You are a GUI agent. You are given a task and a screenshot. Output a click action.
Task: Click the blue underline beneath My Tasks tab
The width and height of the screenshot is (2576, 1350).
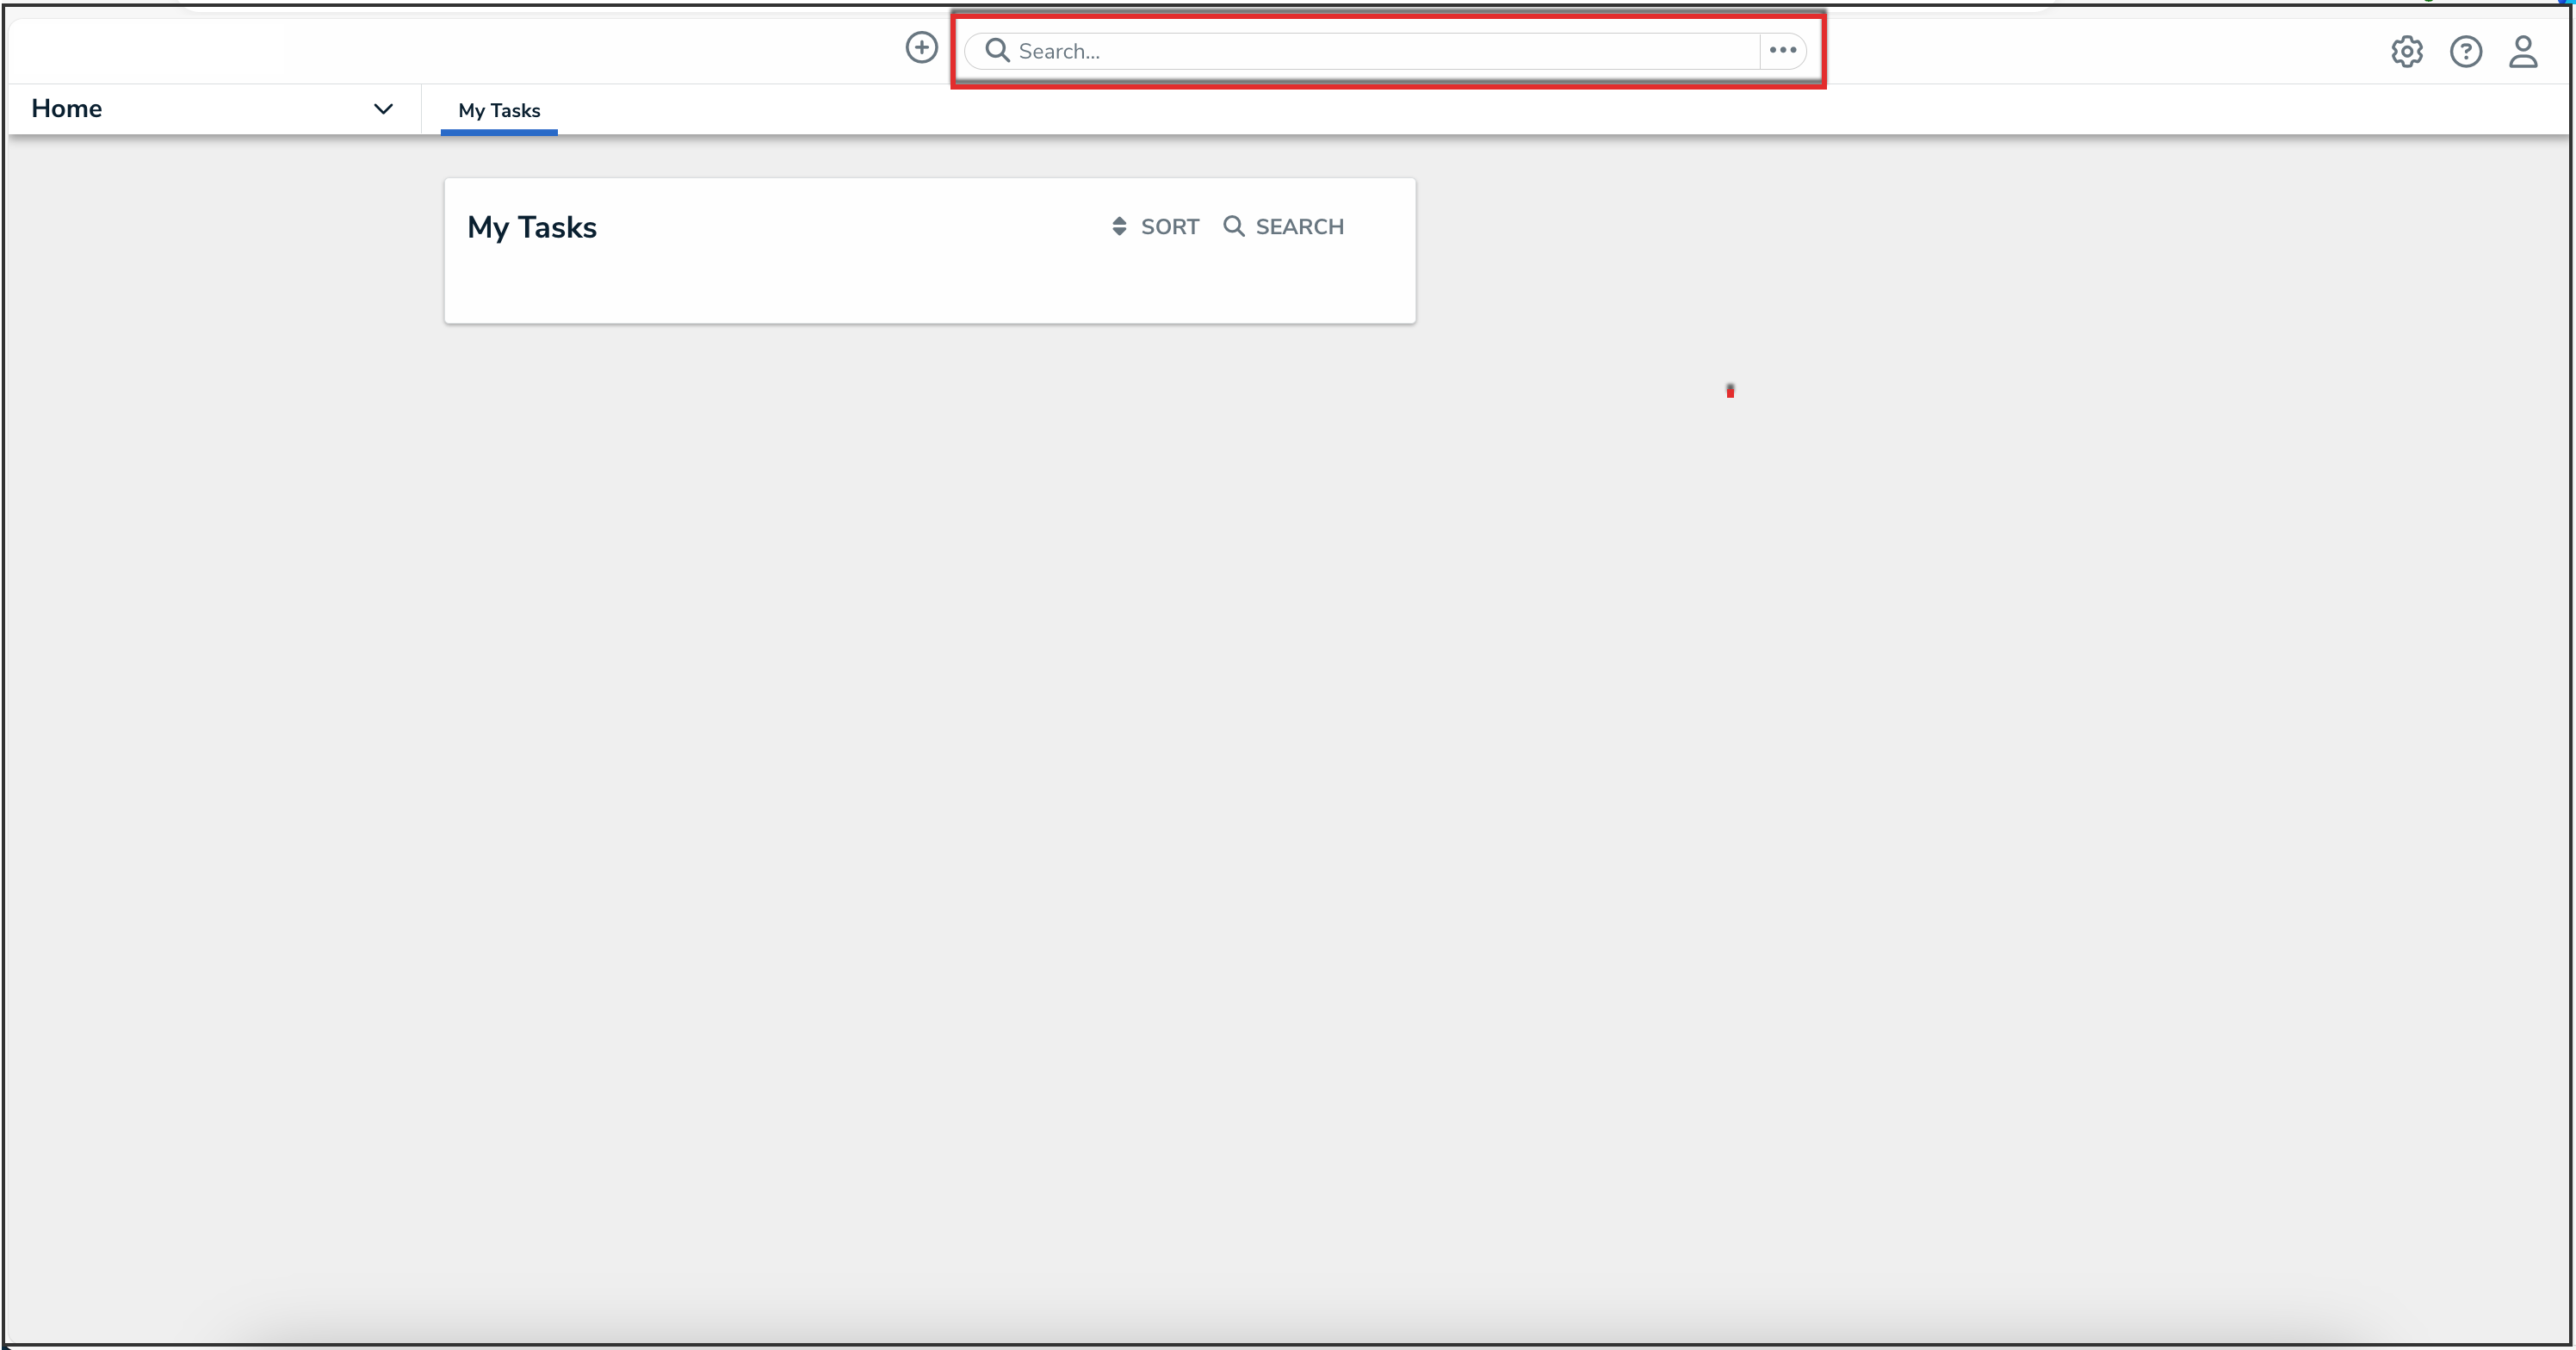(499, 132)
